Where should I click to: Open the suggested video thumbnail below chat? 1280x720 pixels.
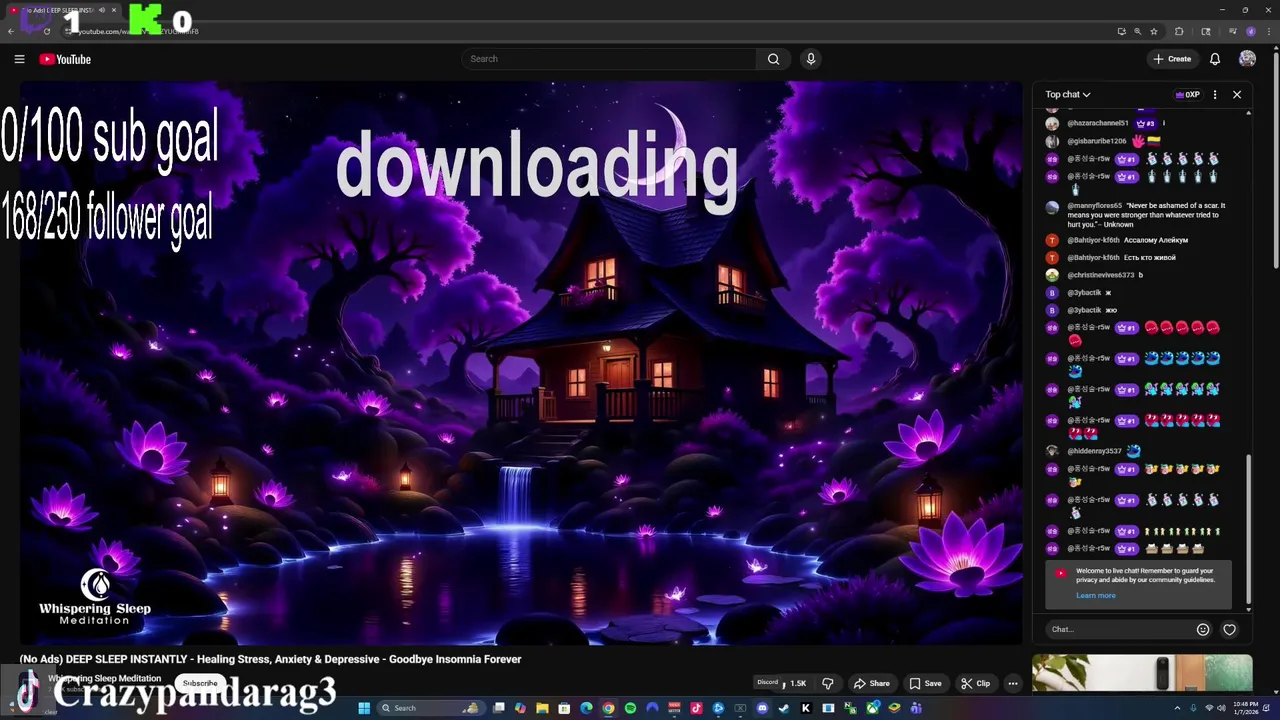(1142, 672)
